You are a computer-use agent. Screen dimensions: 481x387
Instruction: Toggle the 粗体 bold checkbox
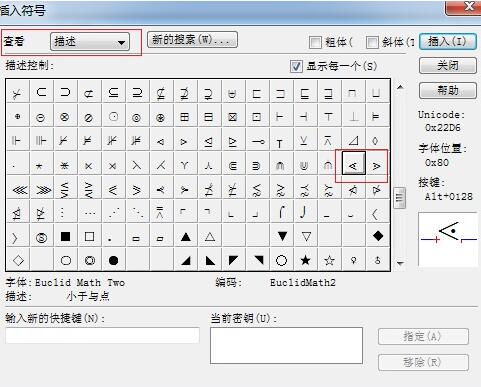pyautogui.click(x=315, y=42)
